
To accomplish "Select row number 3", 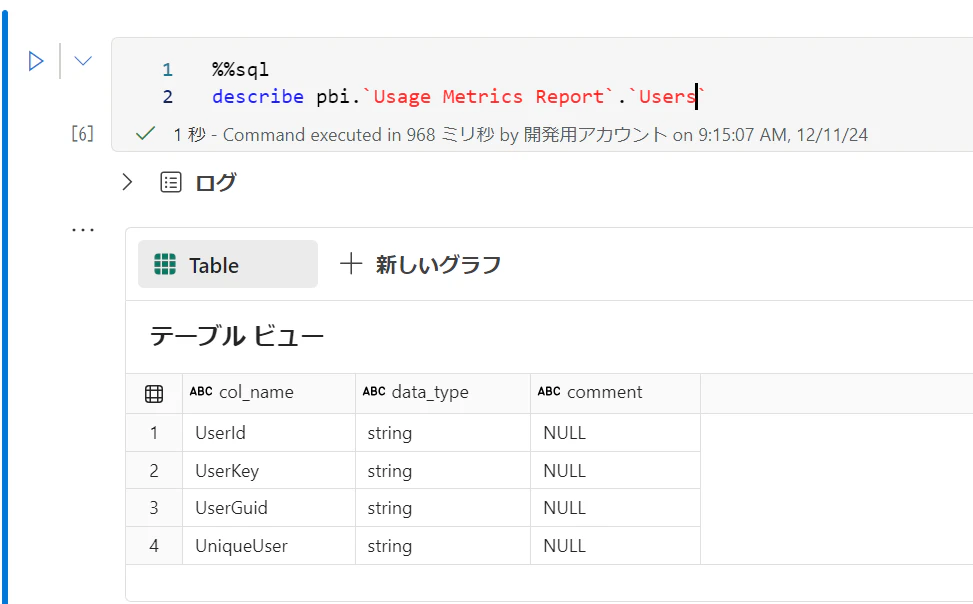I will (154, 508).
